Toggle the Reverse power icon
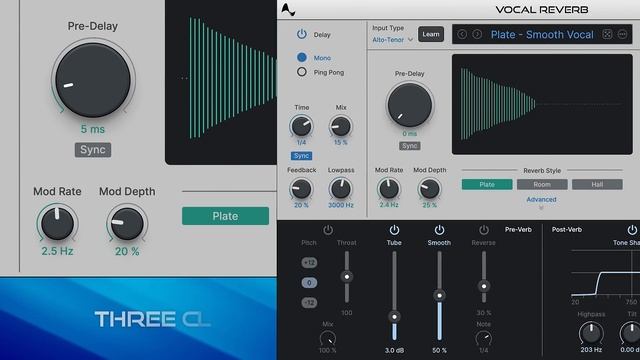 (x=484, y=230)
